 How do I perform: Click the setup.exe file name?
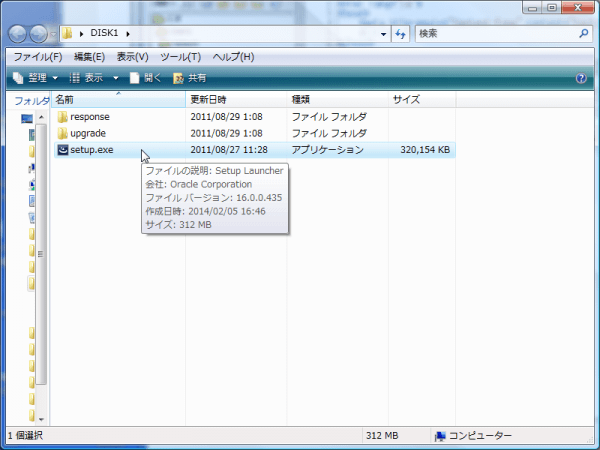[x=92, y=150]
